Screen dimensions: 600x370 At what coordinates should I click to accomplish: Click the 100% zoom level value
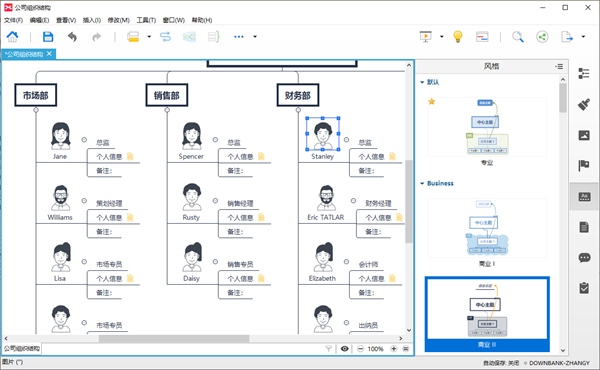(x=375, y=349)
